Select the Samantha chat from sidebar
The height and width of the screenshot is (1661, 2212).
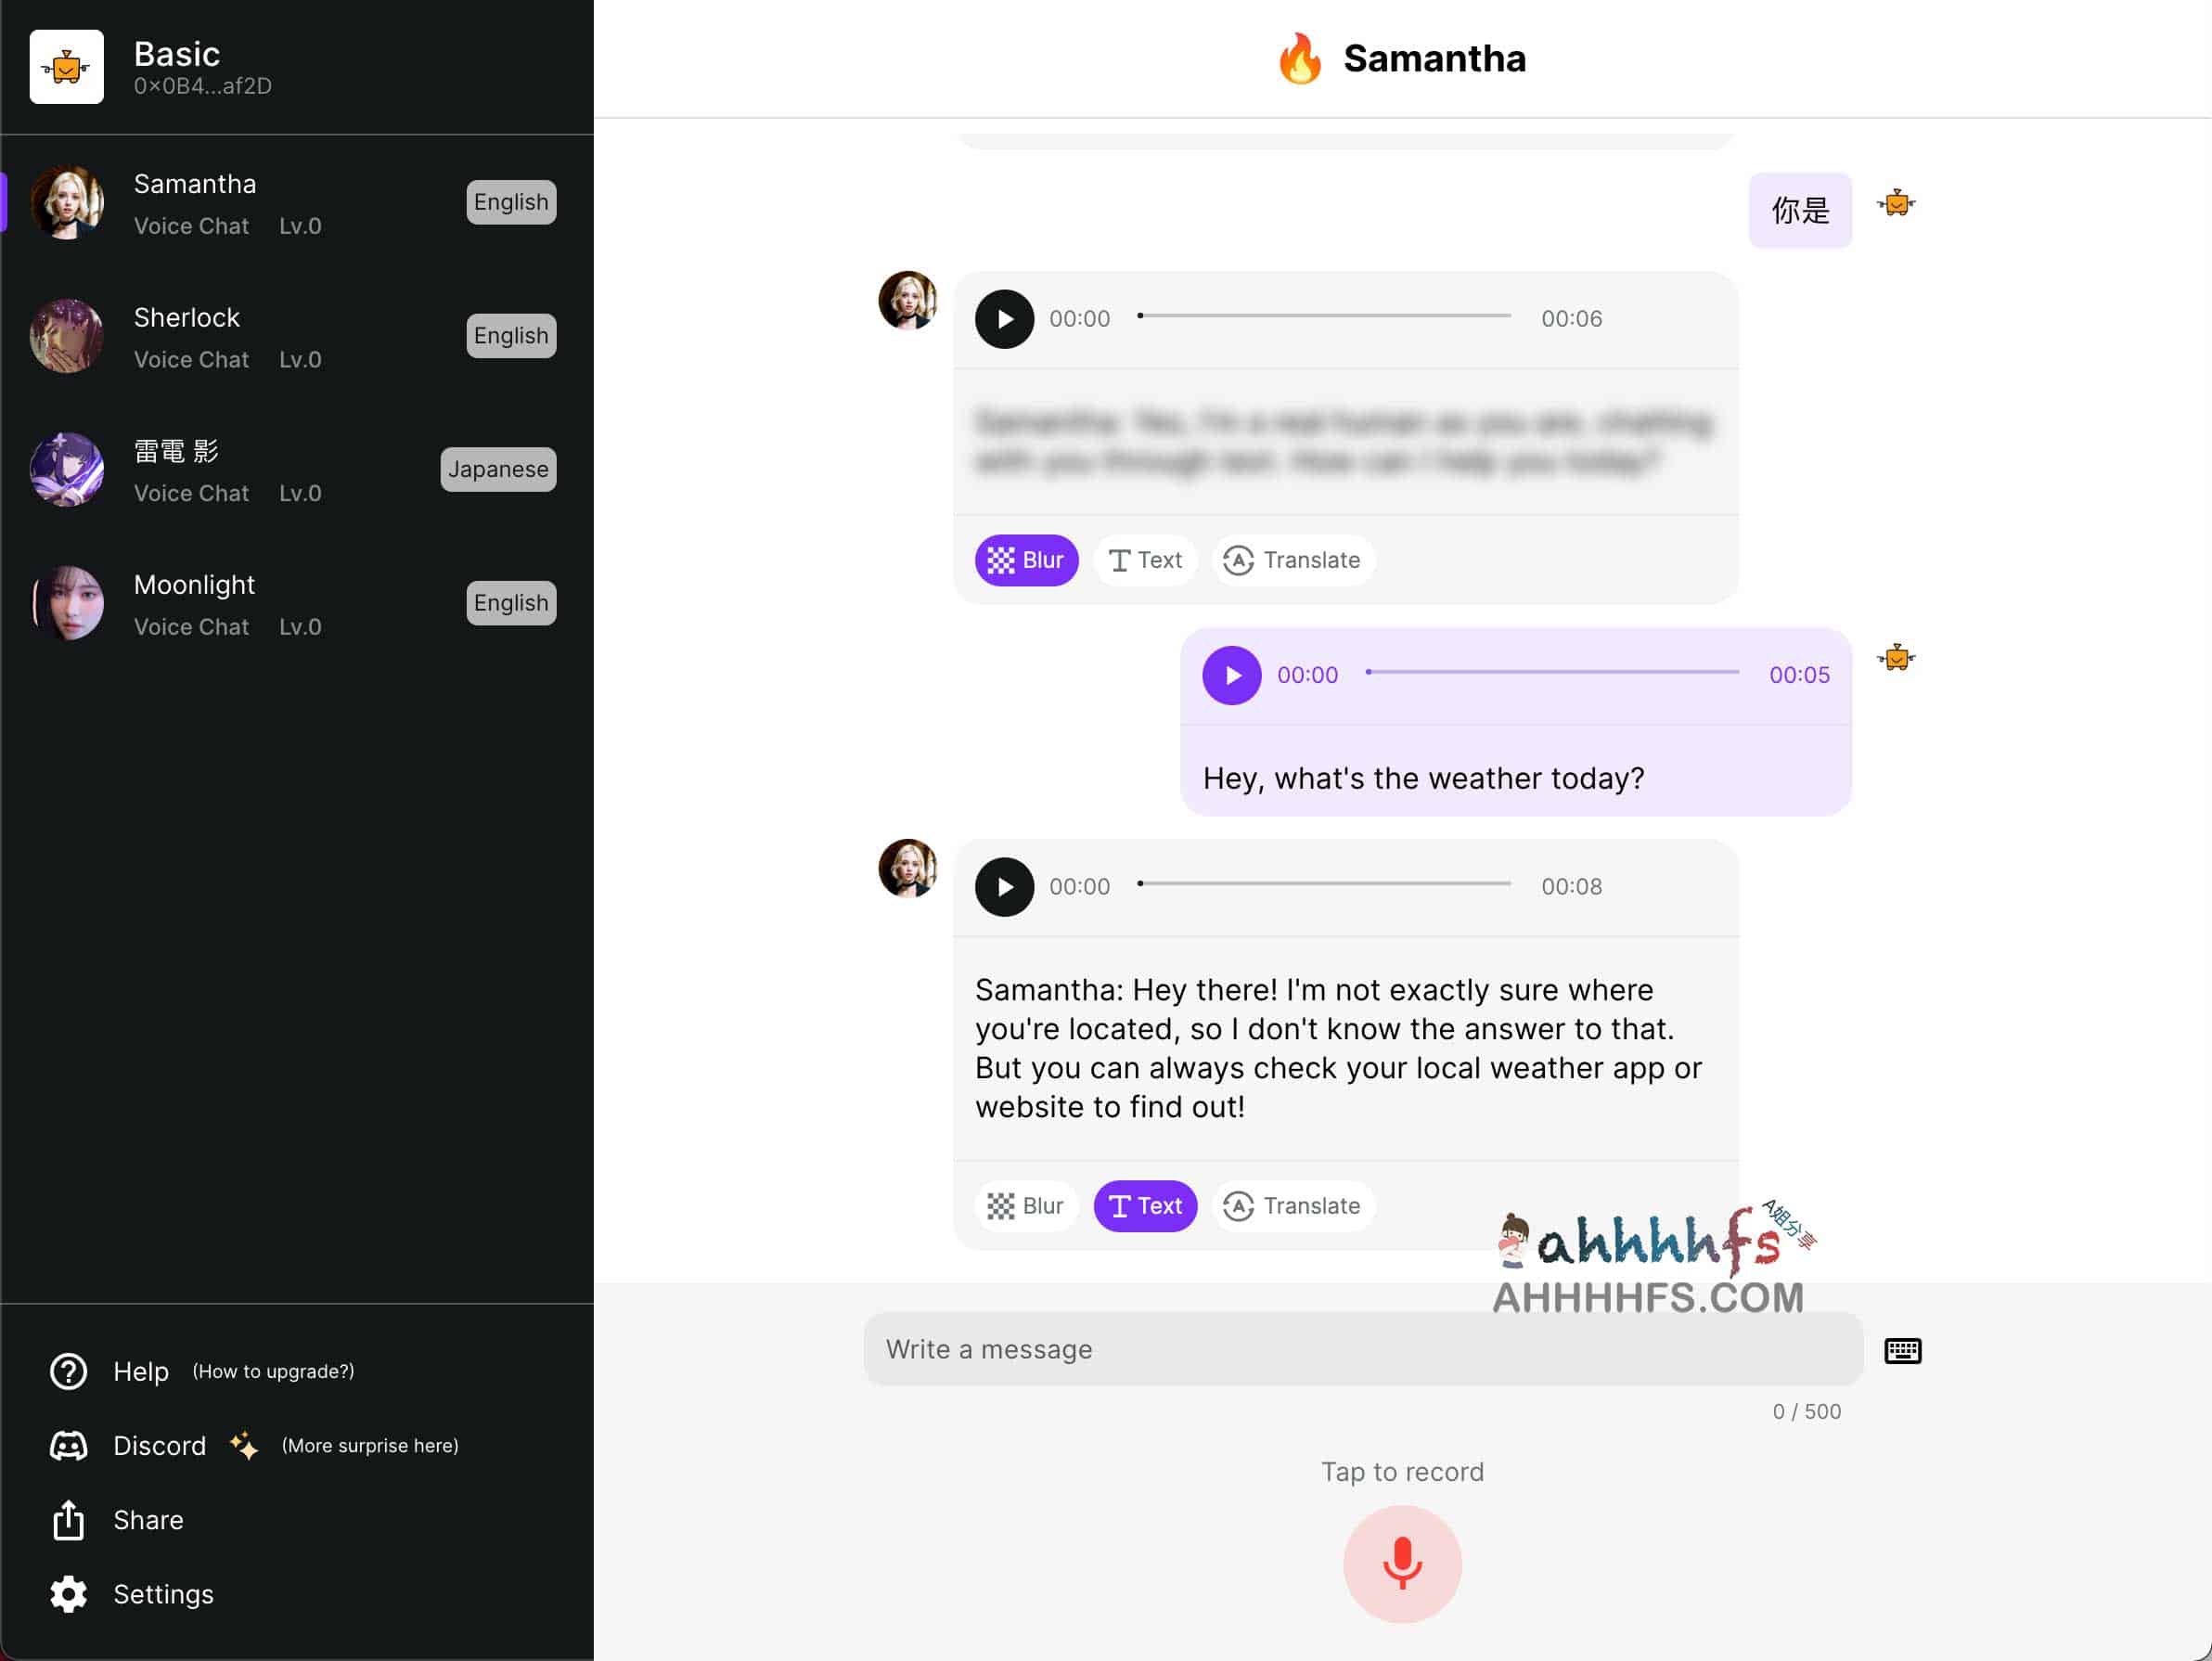(297, 200)
